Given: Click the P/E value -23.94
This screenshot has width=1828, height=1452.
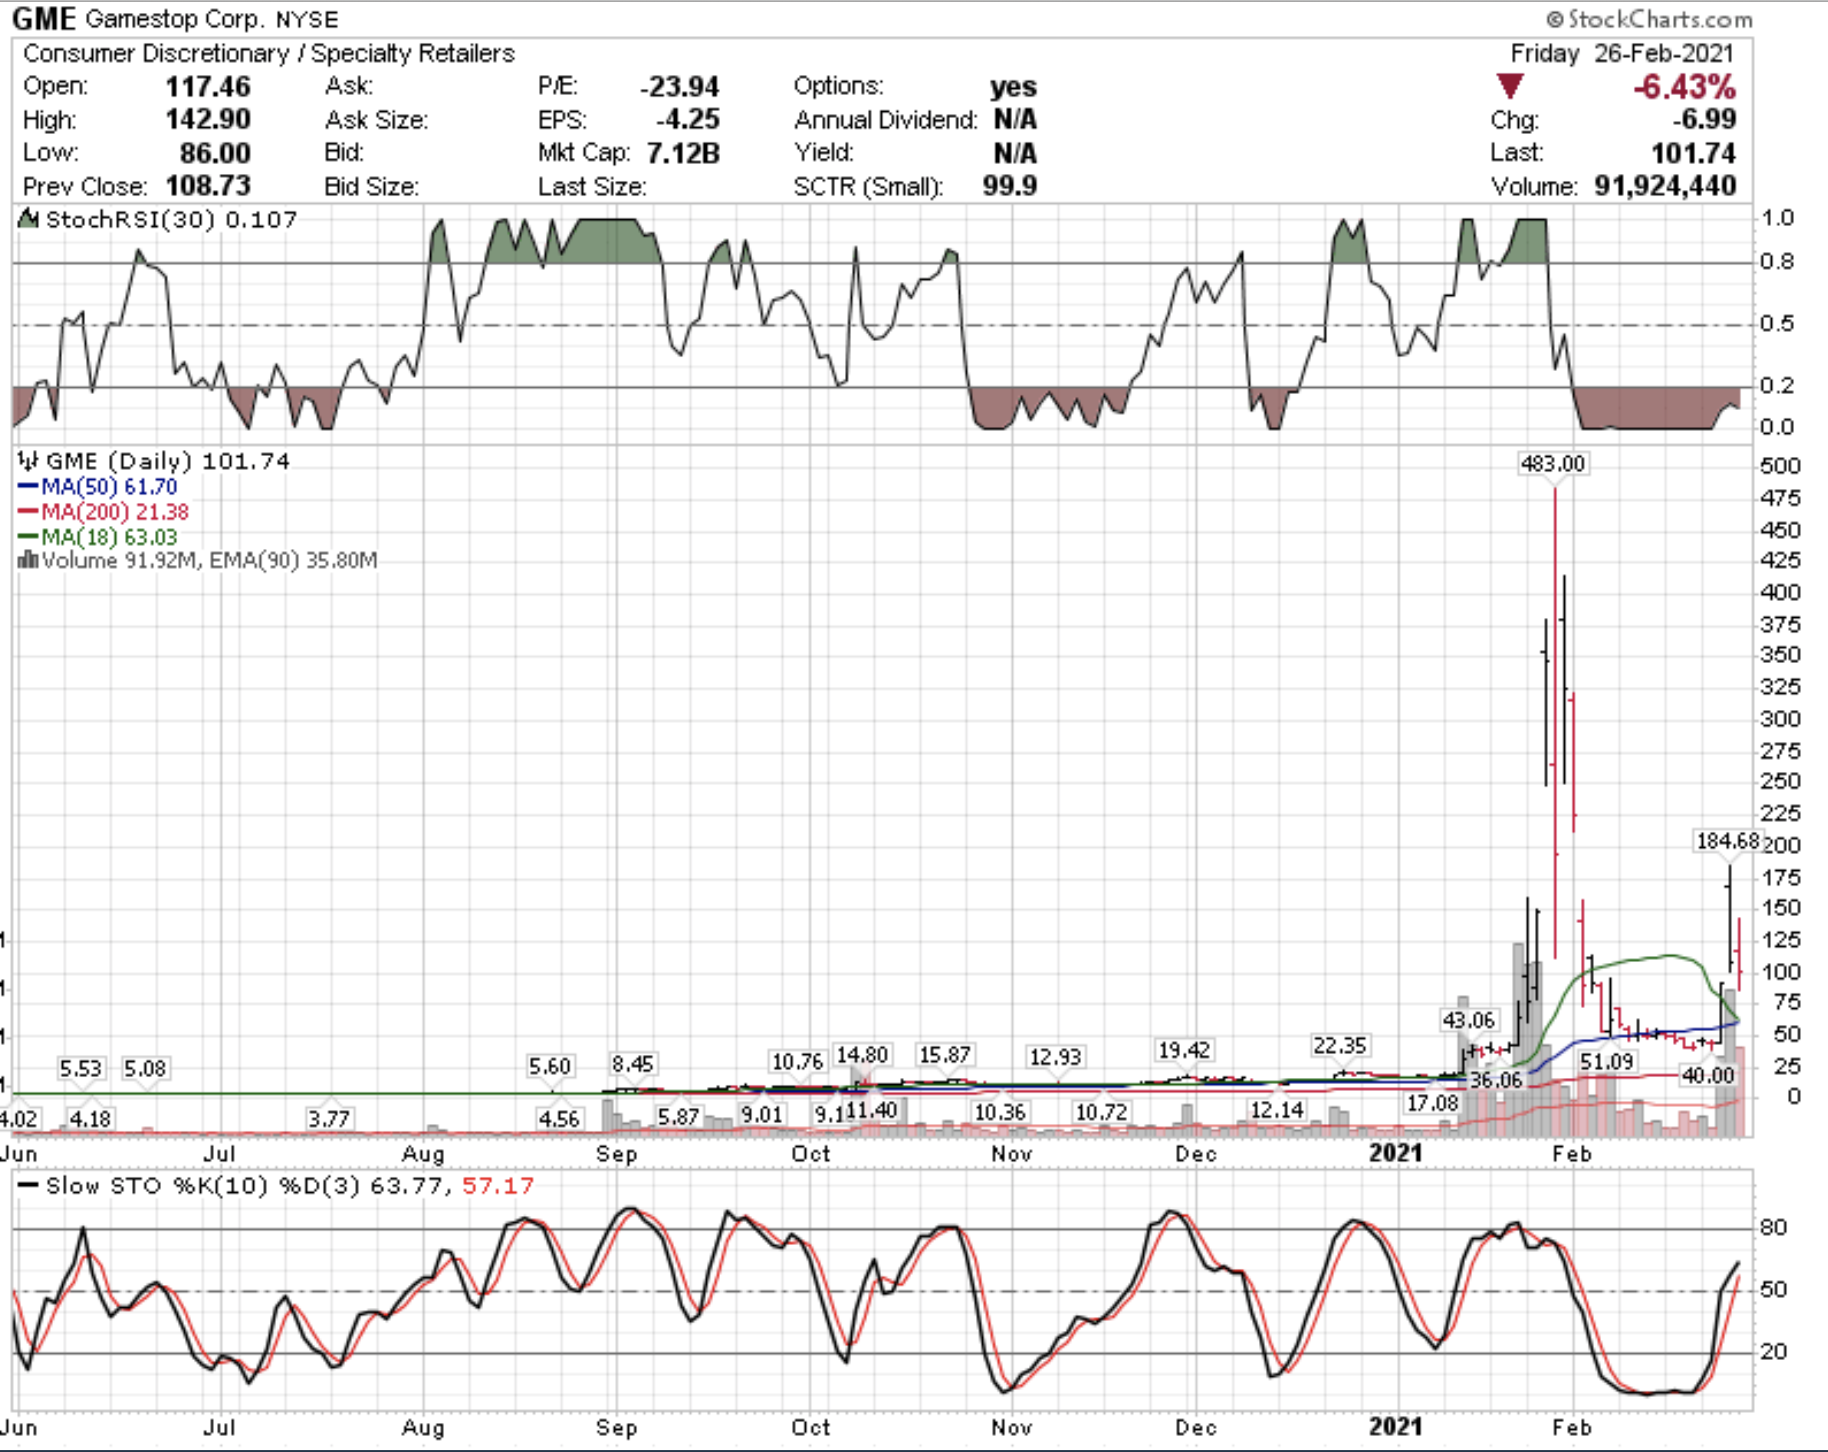Looking at the screenshot, I should coord(679,87).
